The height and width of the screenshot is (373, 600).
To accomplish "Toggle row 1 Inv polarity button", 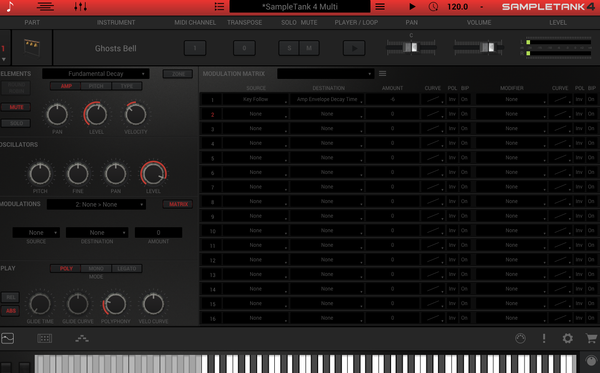I will click(452, 99).
